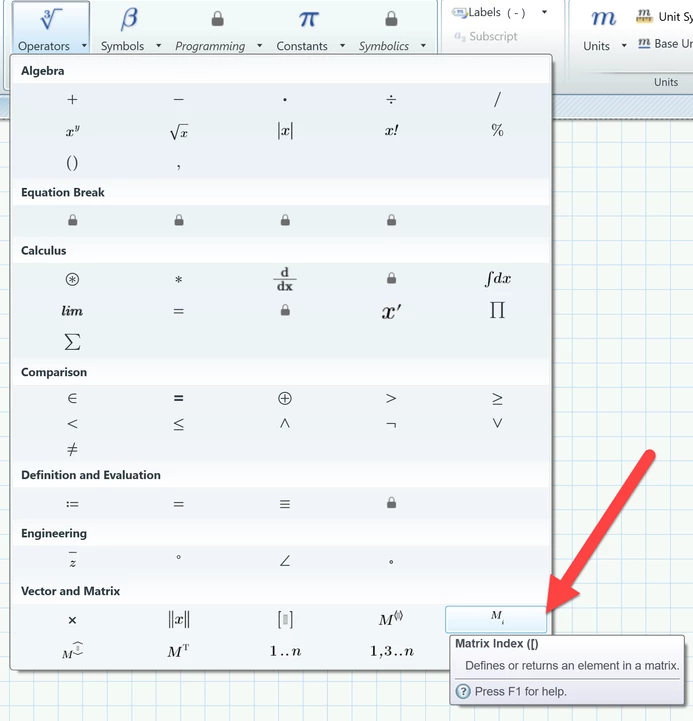Insert the subtraction minus operator

click(x=178, y=99)
